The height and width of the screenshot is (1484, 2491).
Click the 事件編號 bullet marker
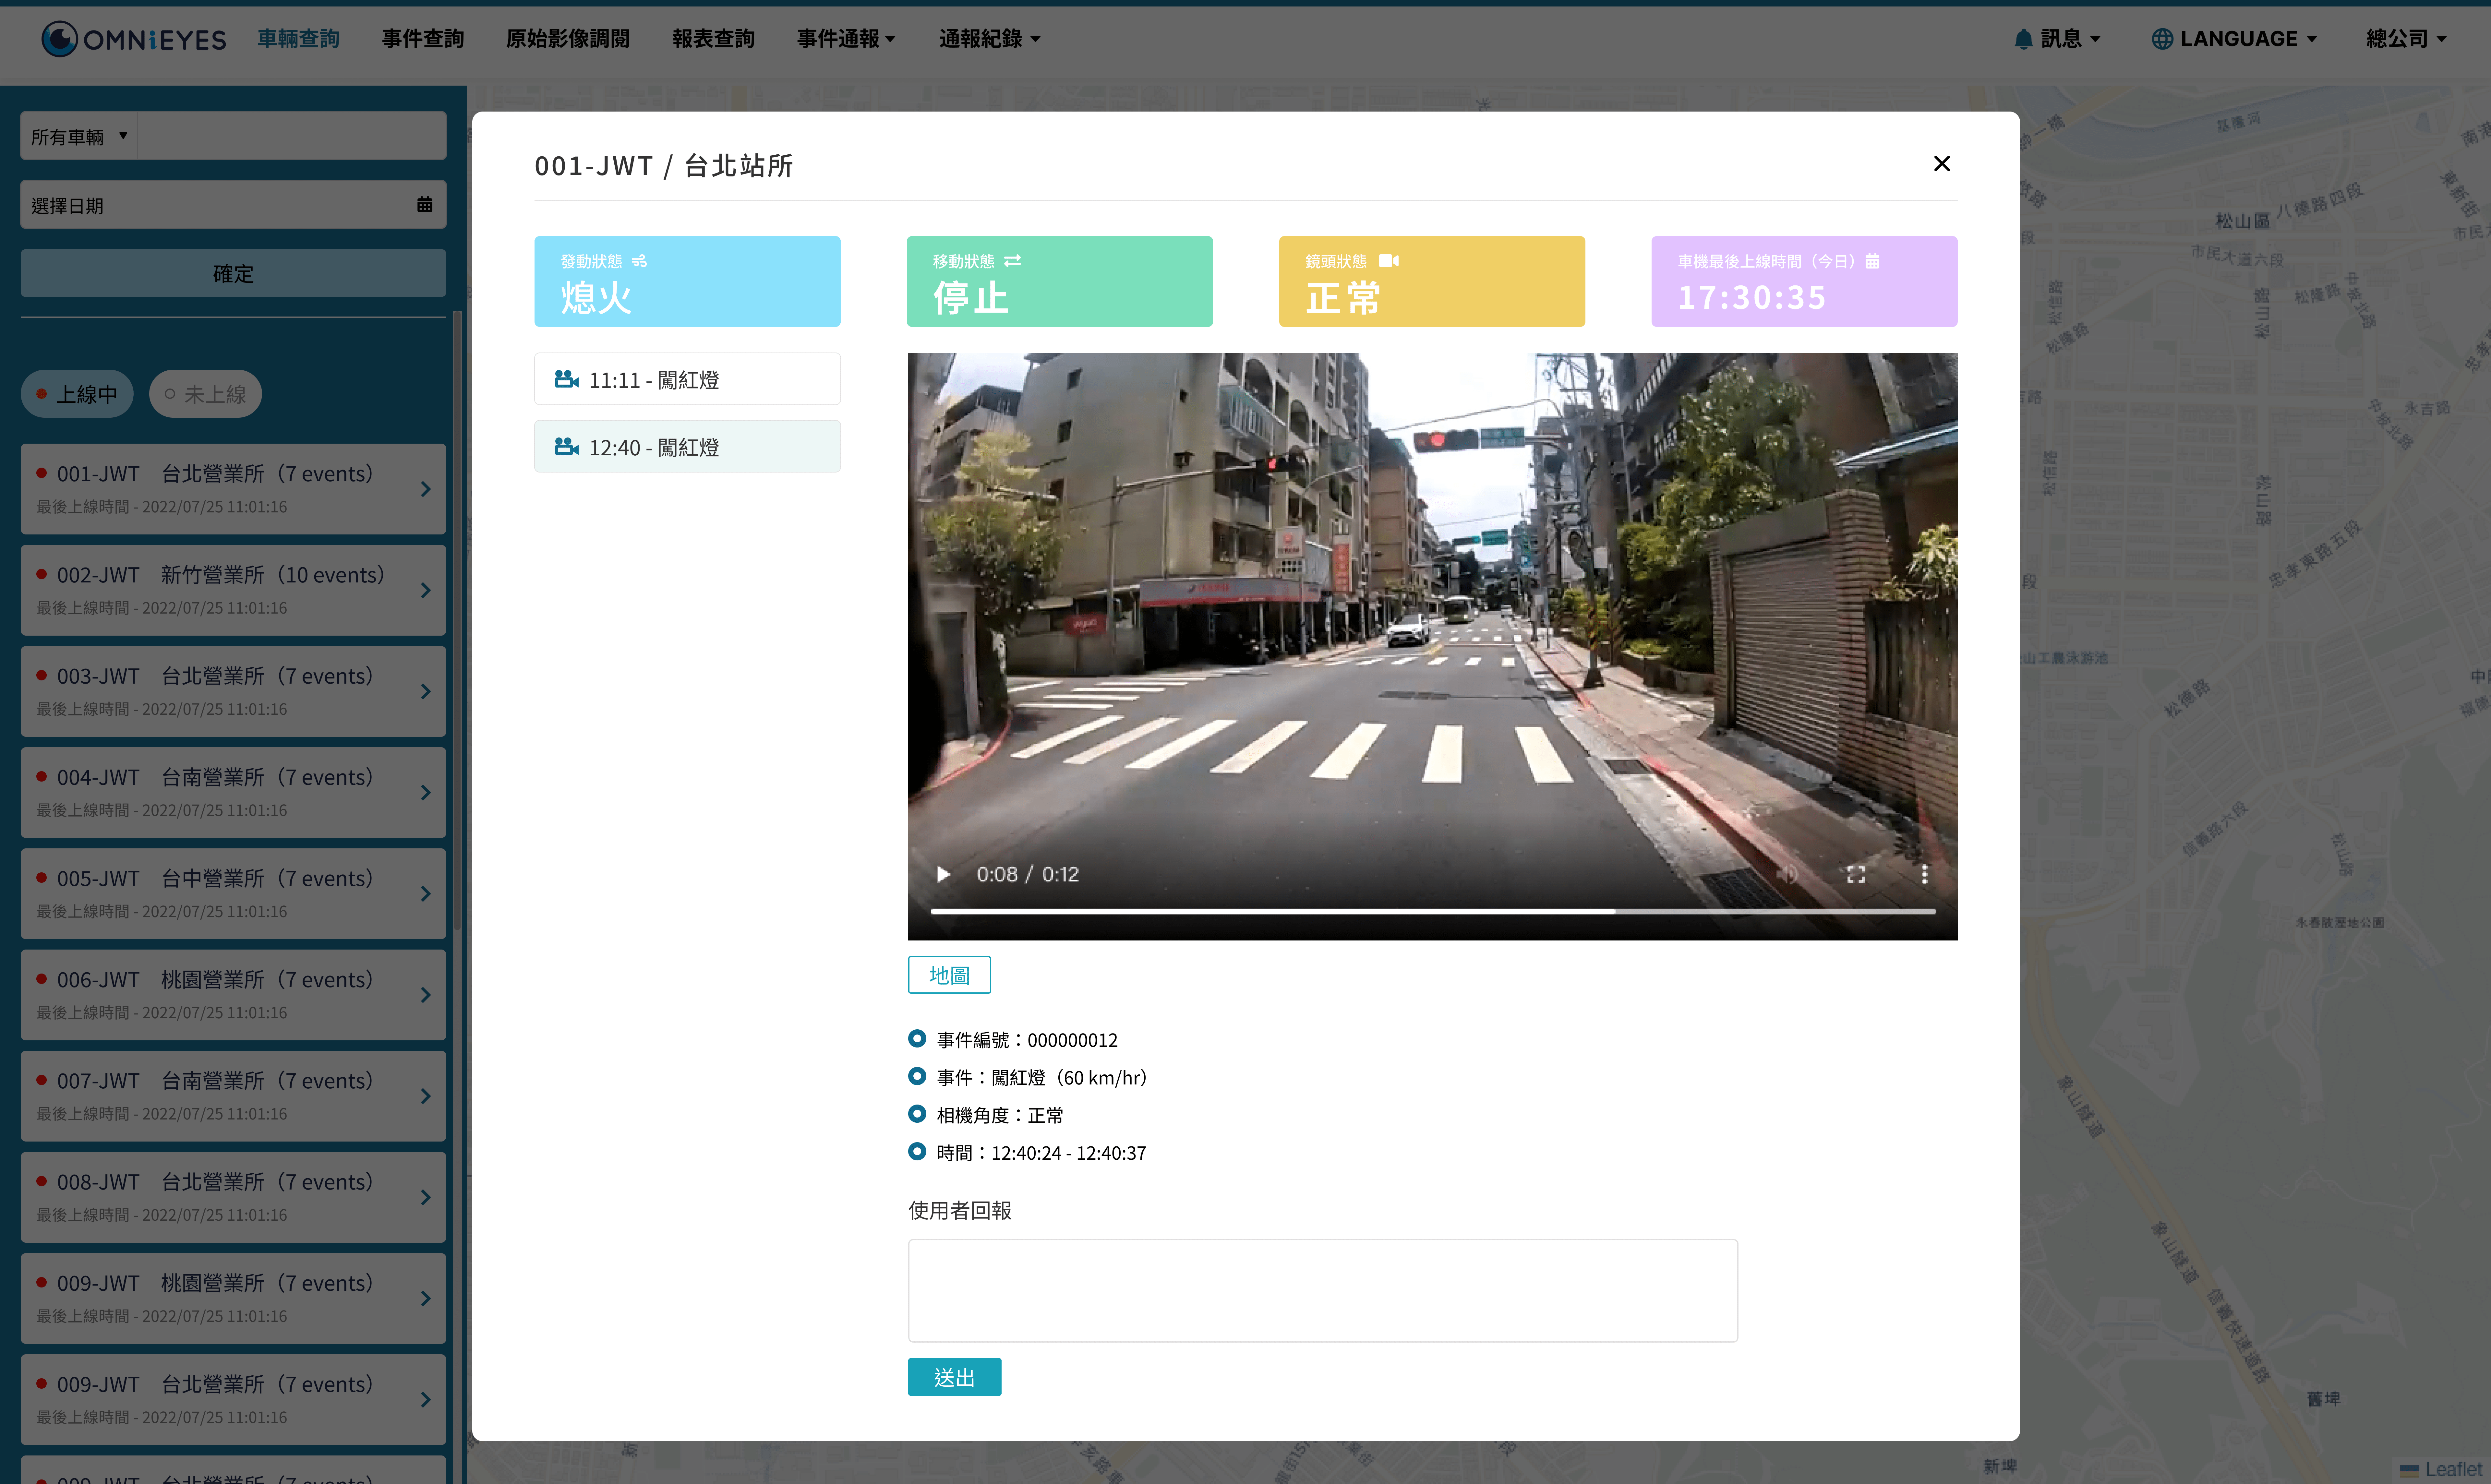(x=917, y=1039)
